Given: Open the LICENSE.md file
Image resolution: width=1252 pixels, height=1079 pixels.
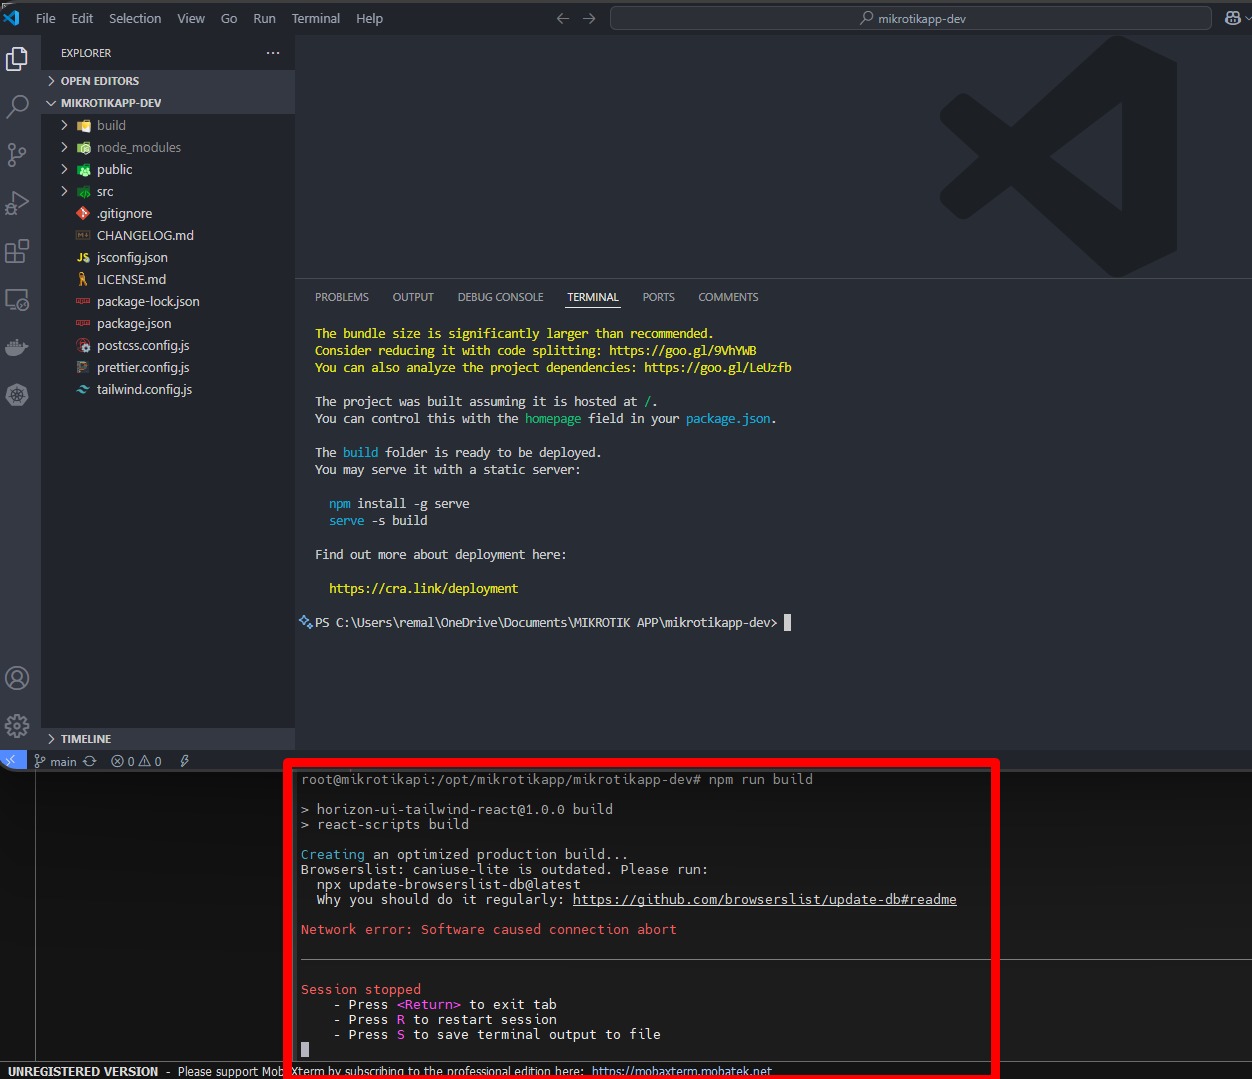Looking at the screenshot, I should pos(168,279).
